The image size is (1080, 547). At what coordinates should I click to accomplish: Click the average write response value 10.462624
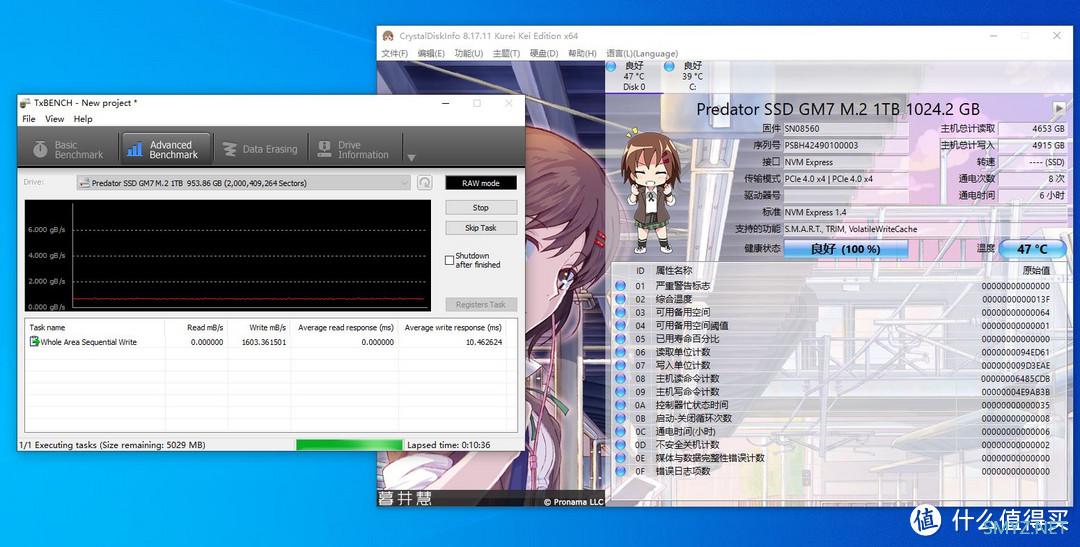[484, 342]
